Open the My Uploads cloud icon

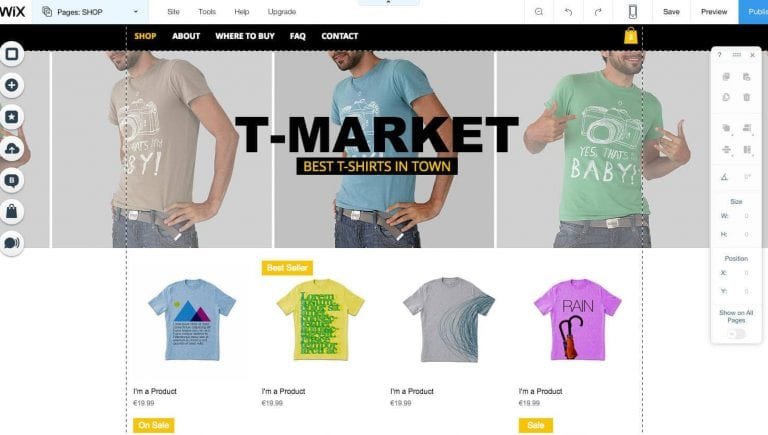12,148
